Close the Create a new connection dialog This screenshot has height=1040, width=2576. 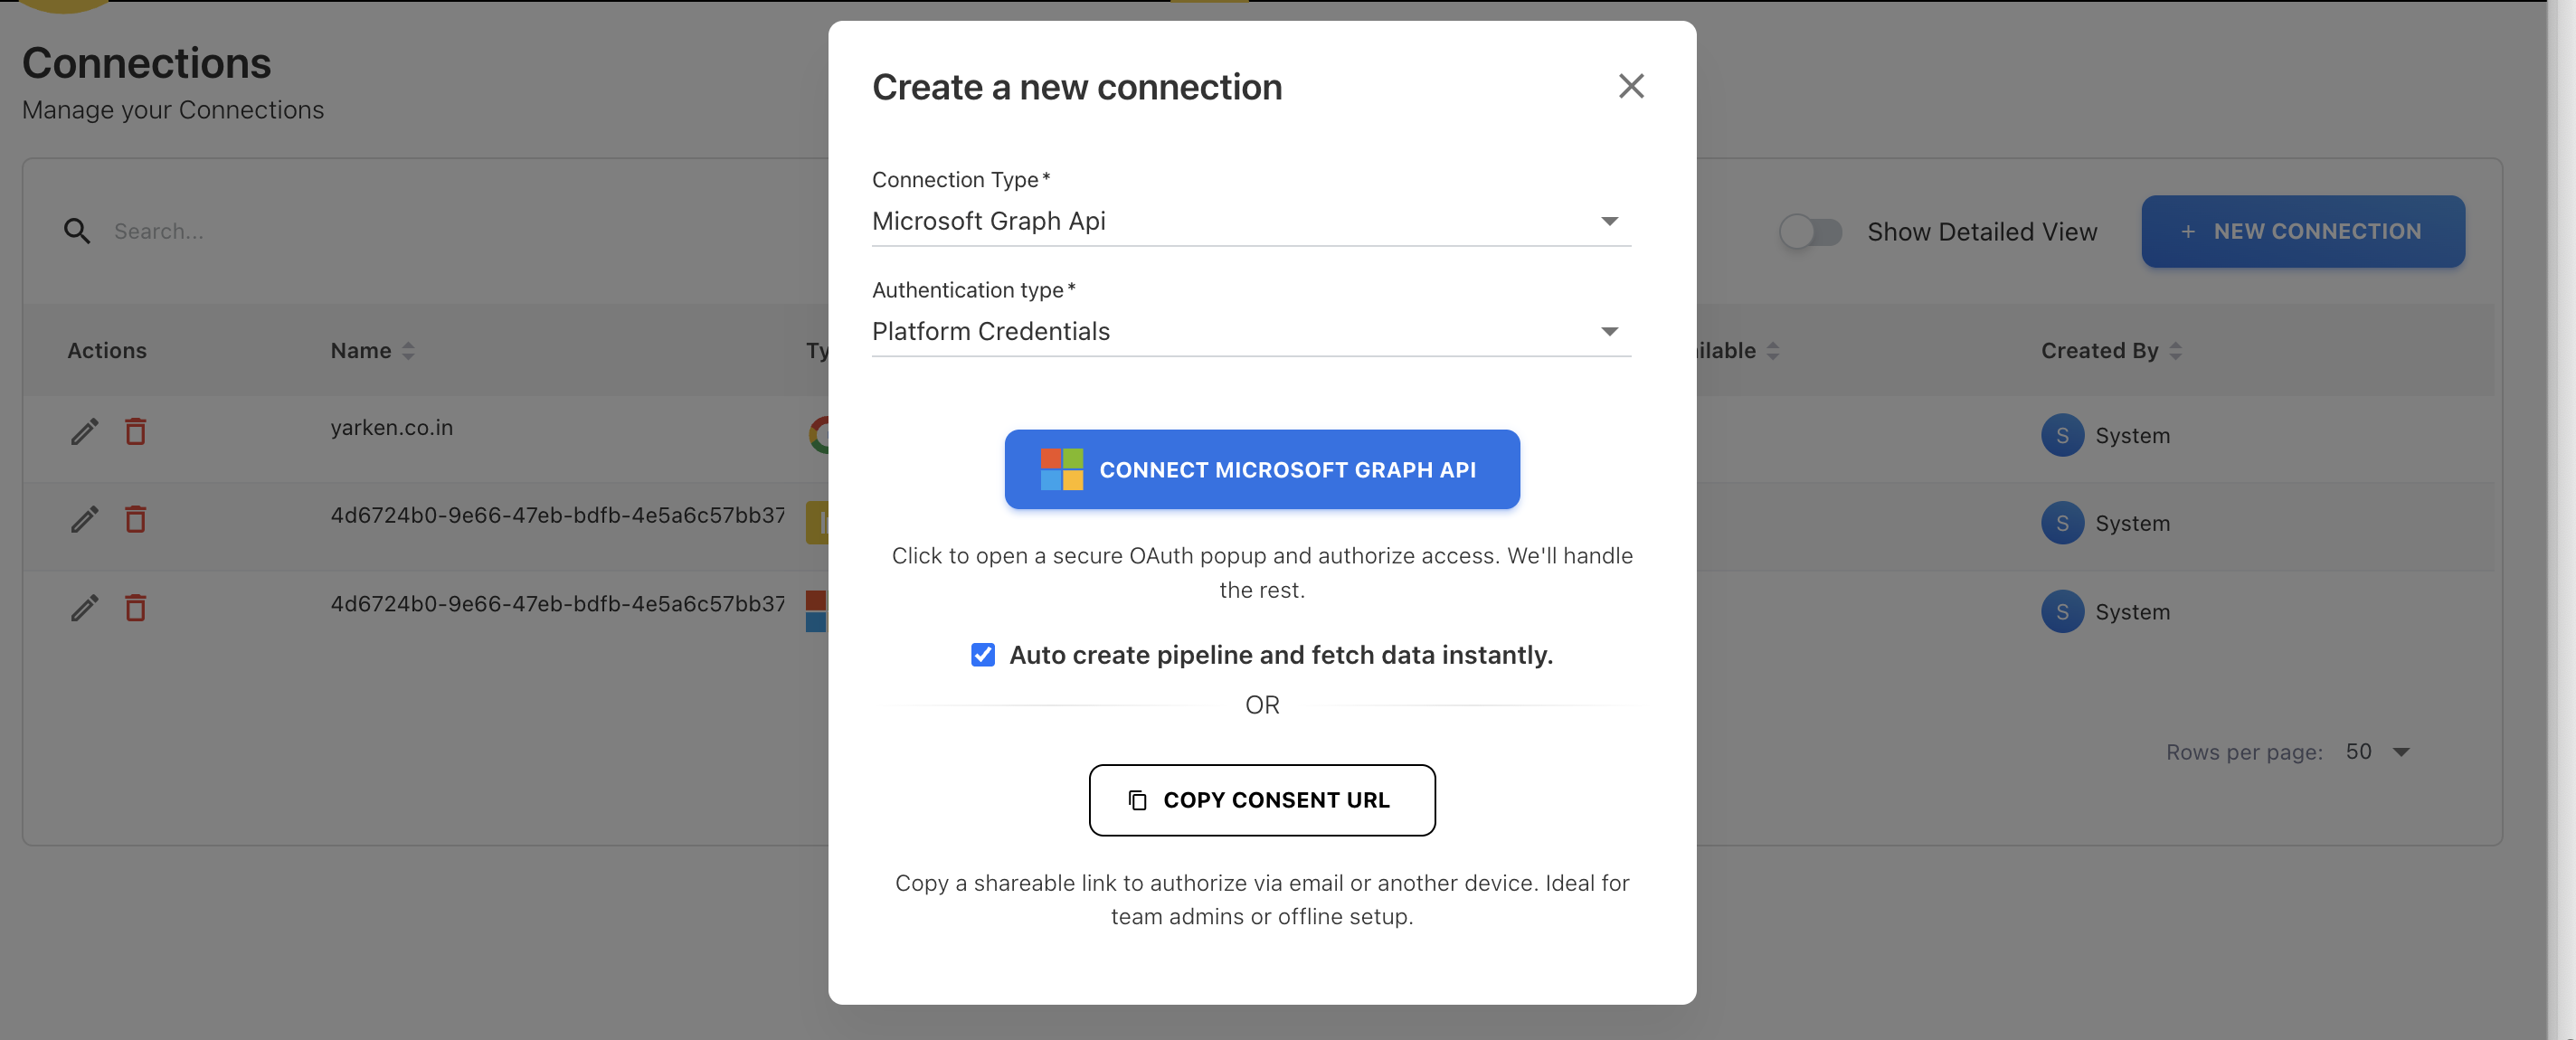(1631, 87)
